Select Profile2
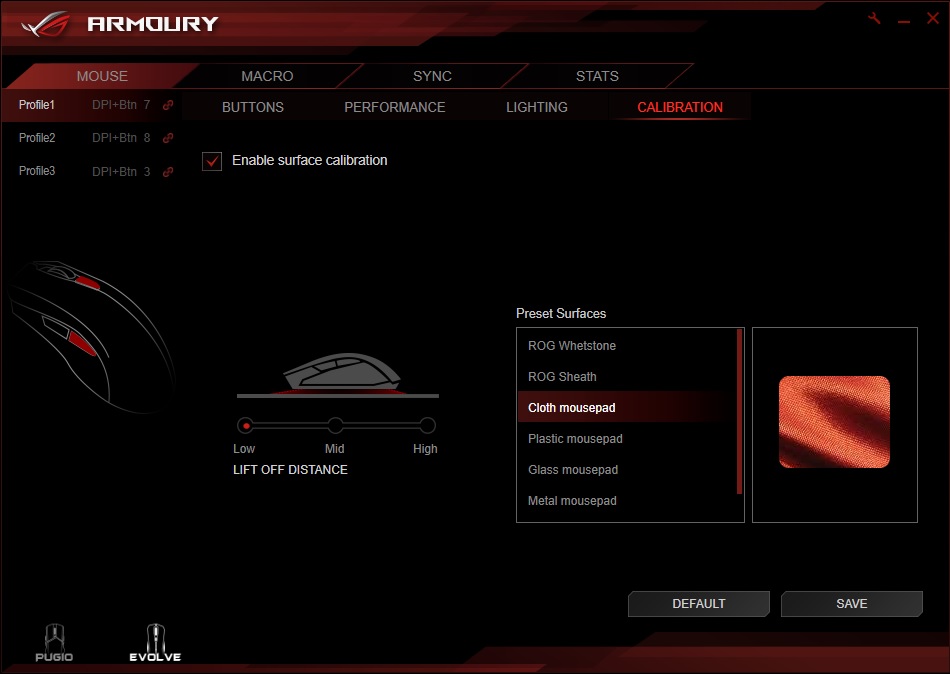Viewport: 950px width, 674px height. (x=37, y=138)
